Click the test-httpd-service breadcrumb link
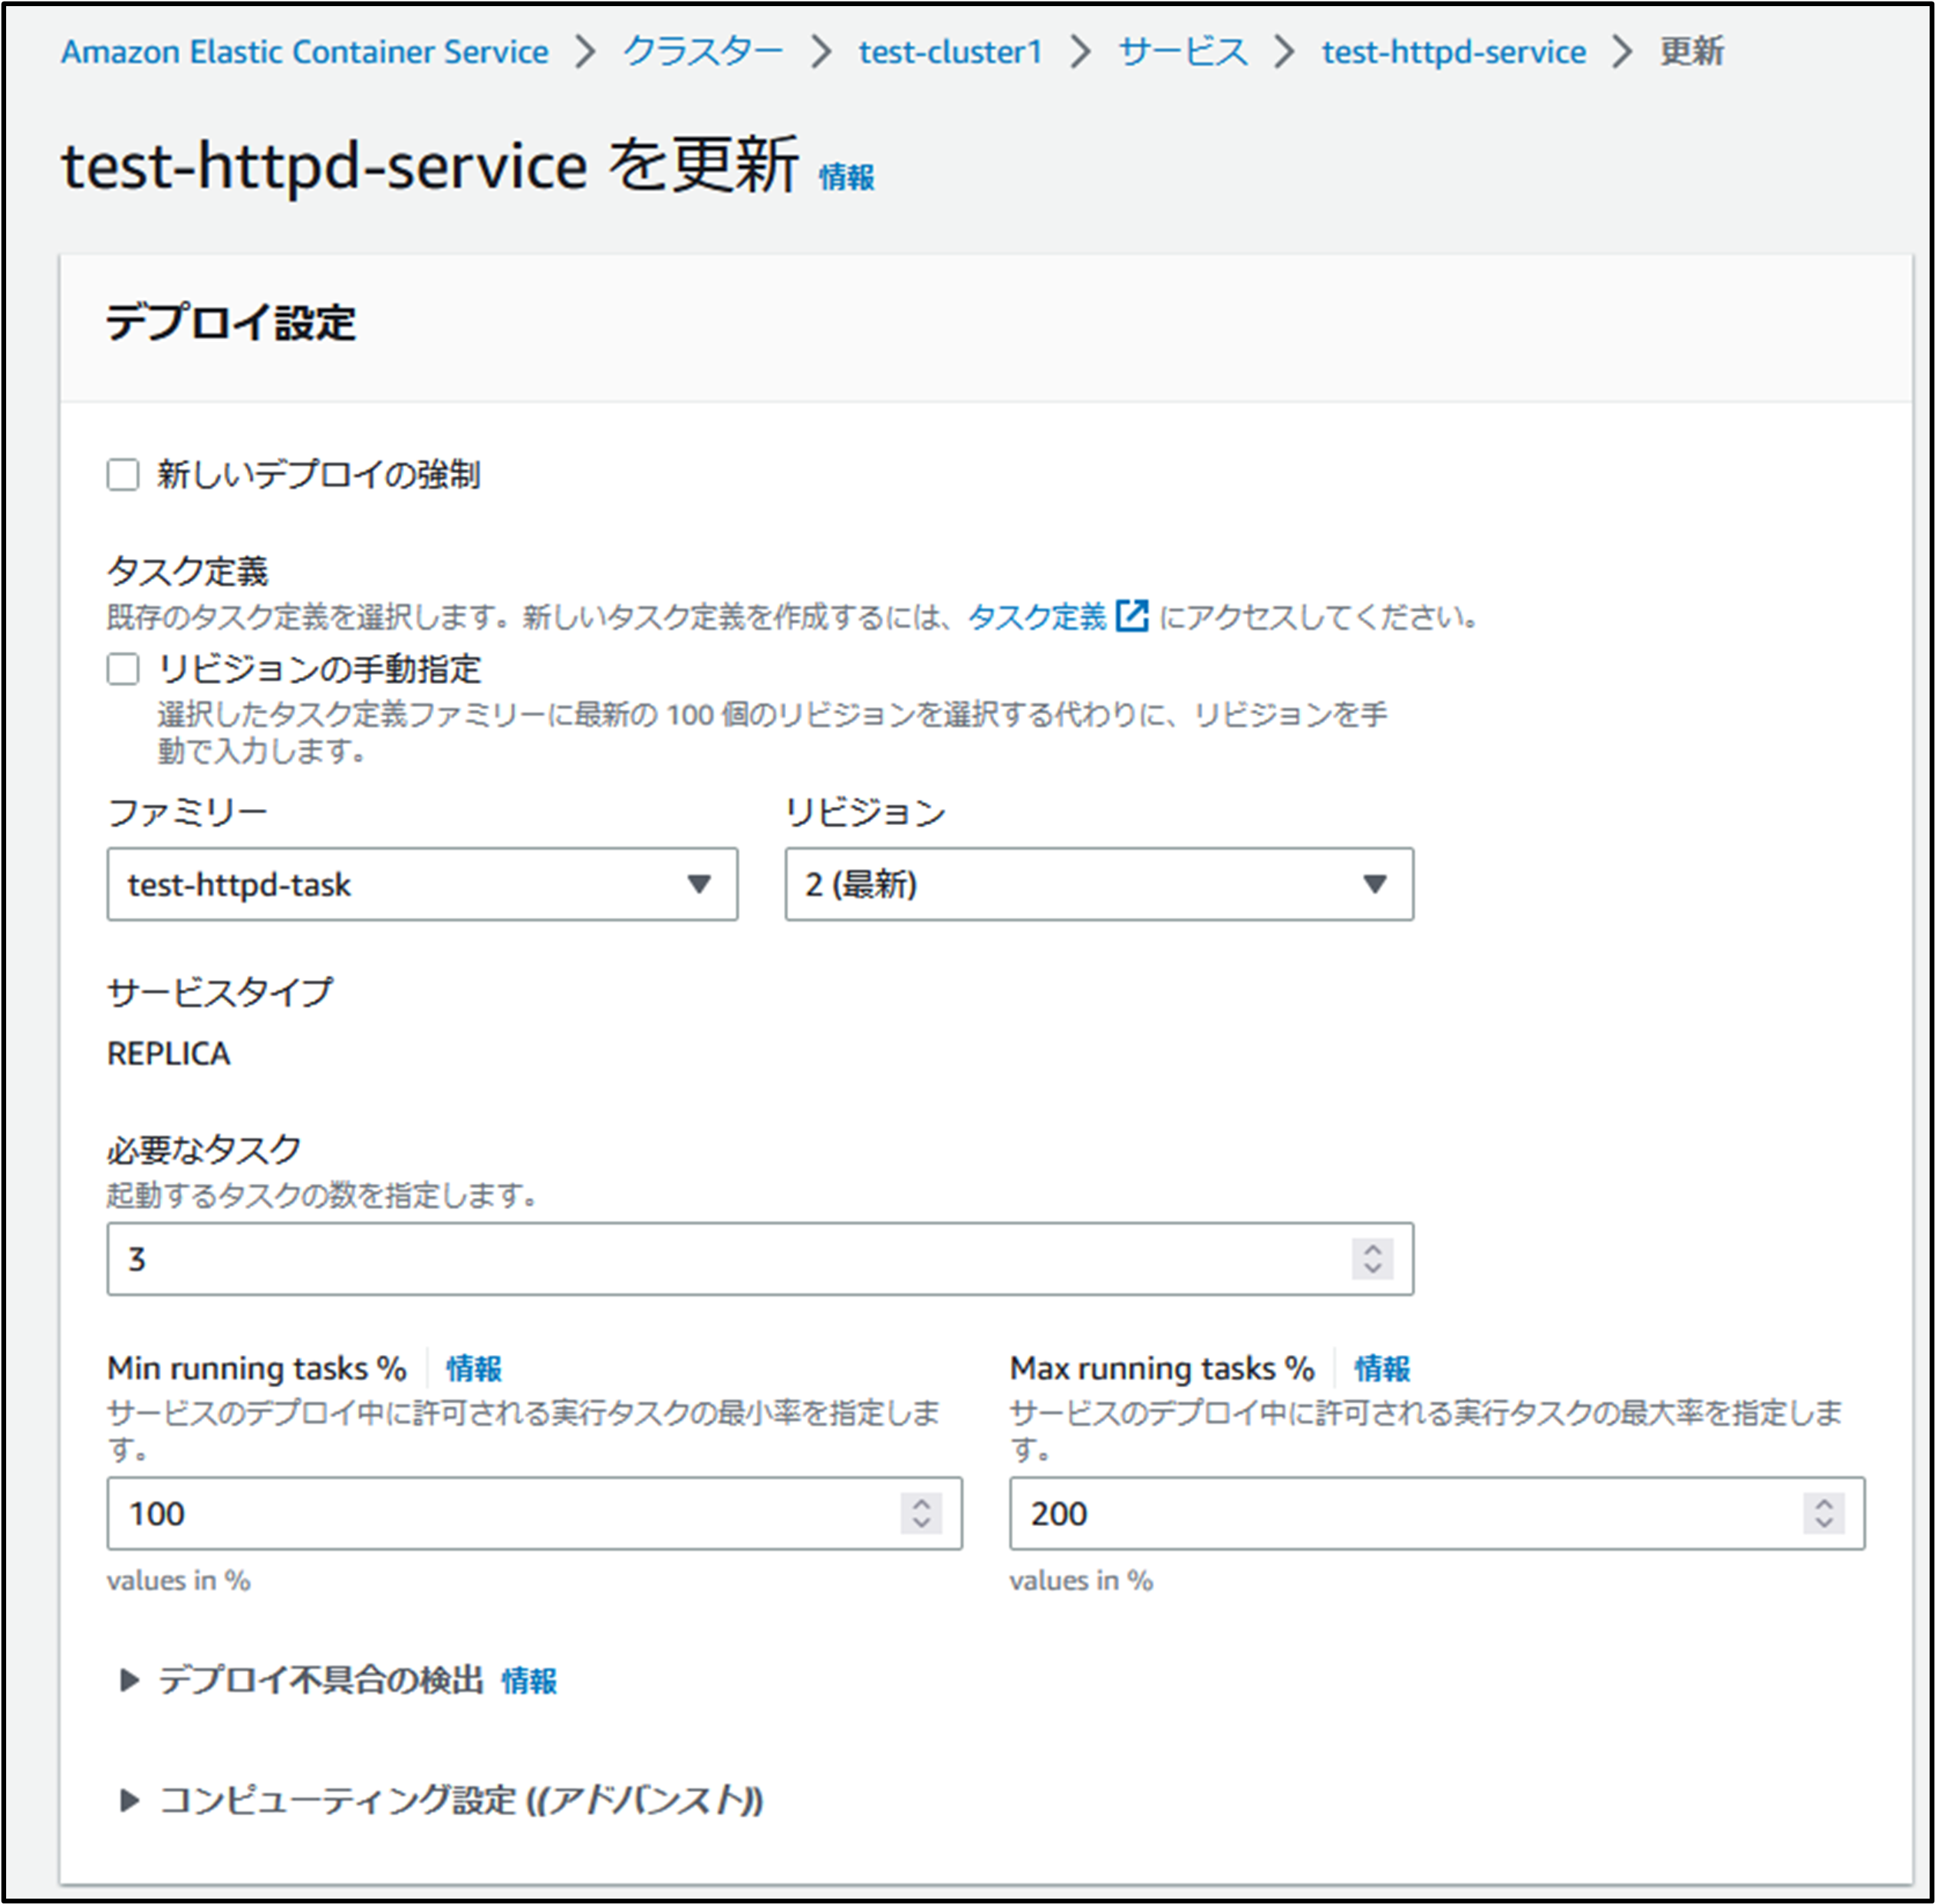 tap(1453, 52)
